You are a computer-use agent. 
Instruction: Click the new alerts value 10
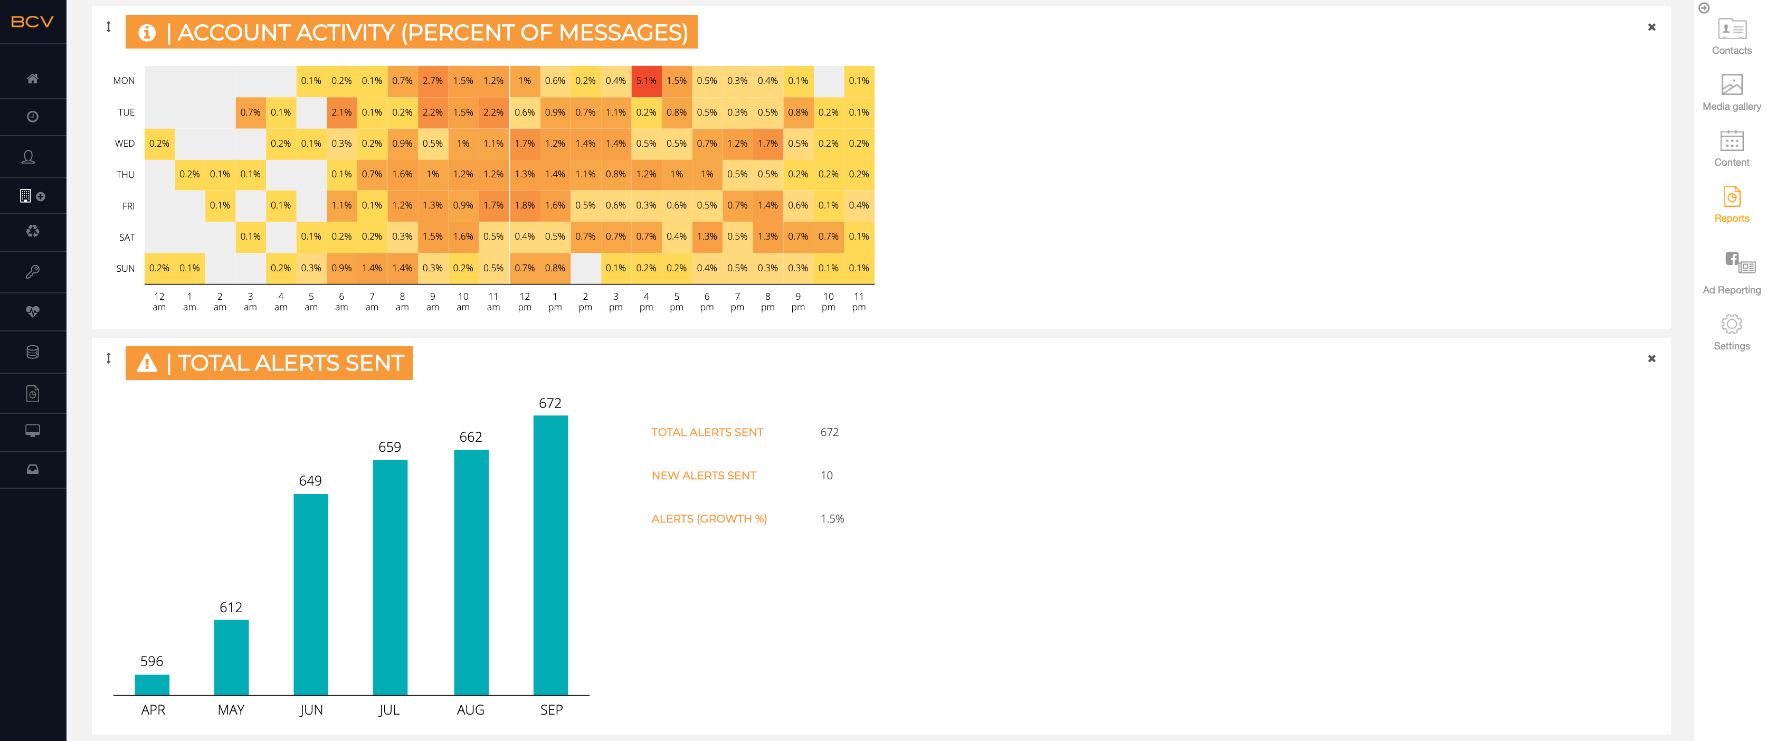(x=827, y=475)
